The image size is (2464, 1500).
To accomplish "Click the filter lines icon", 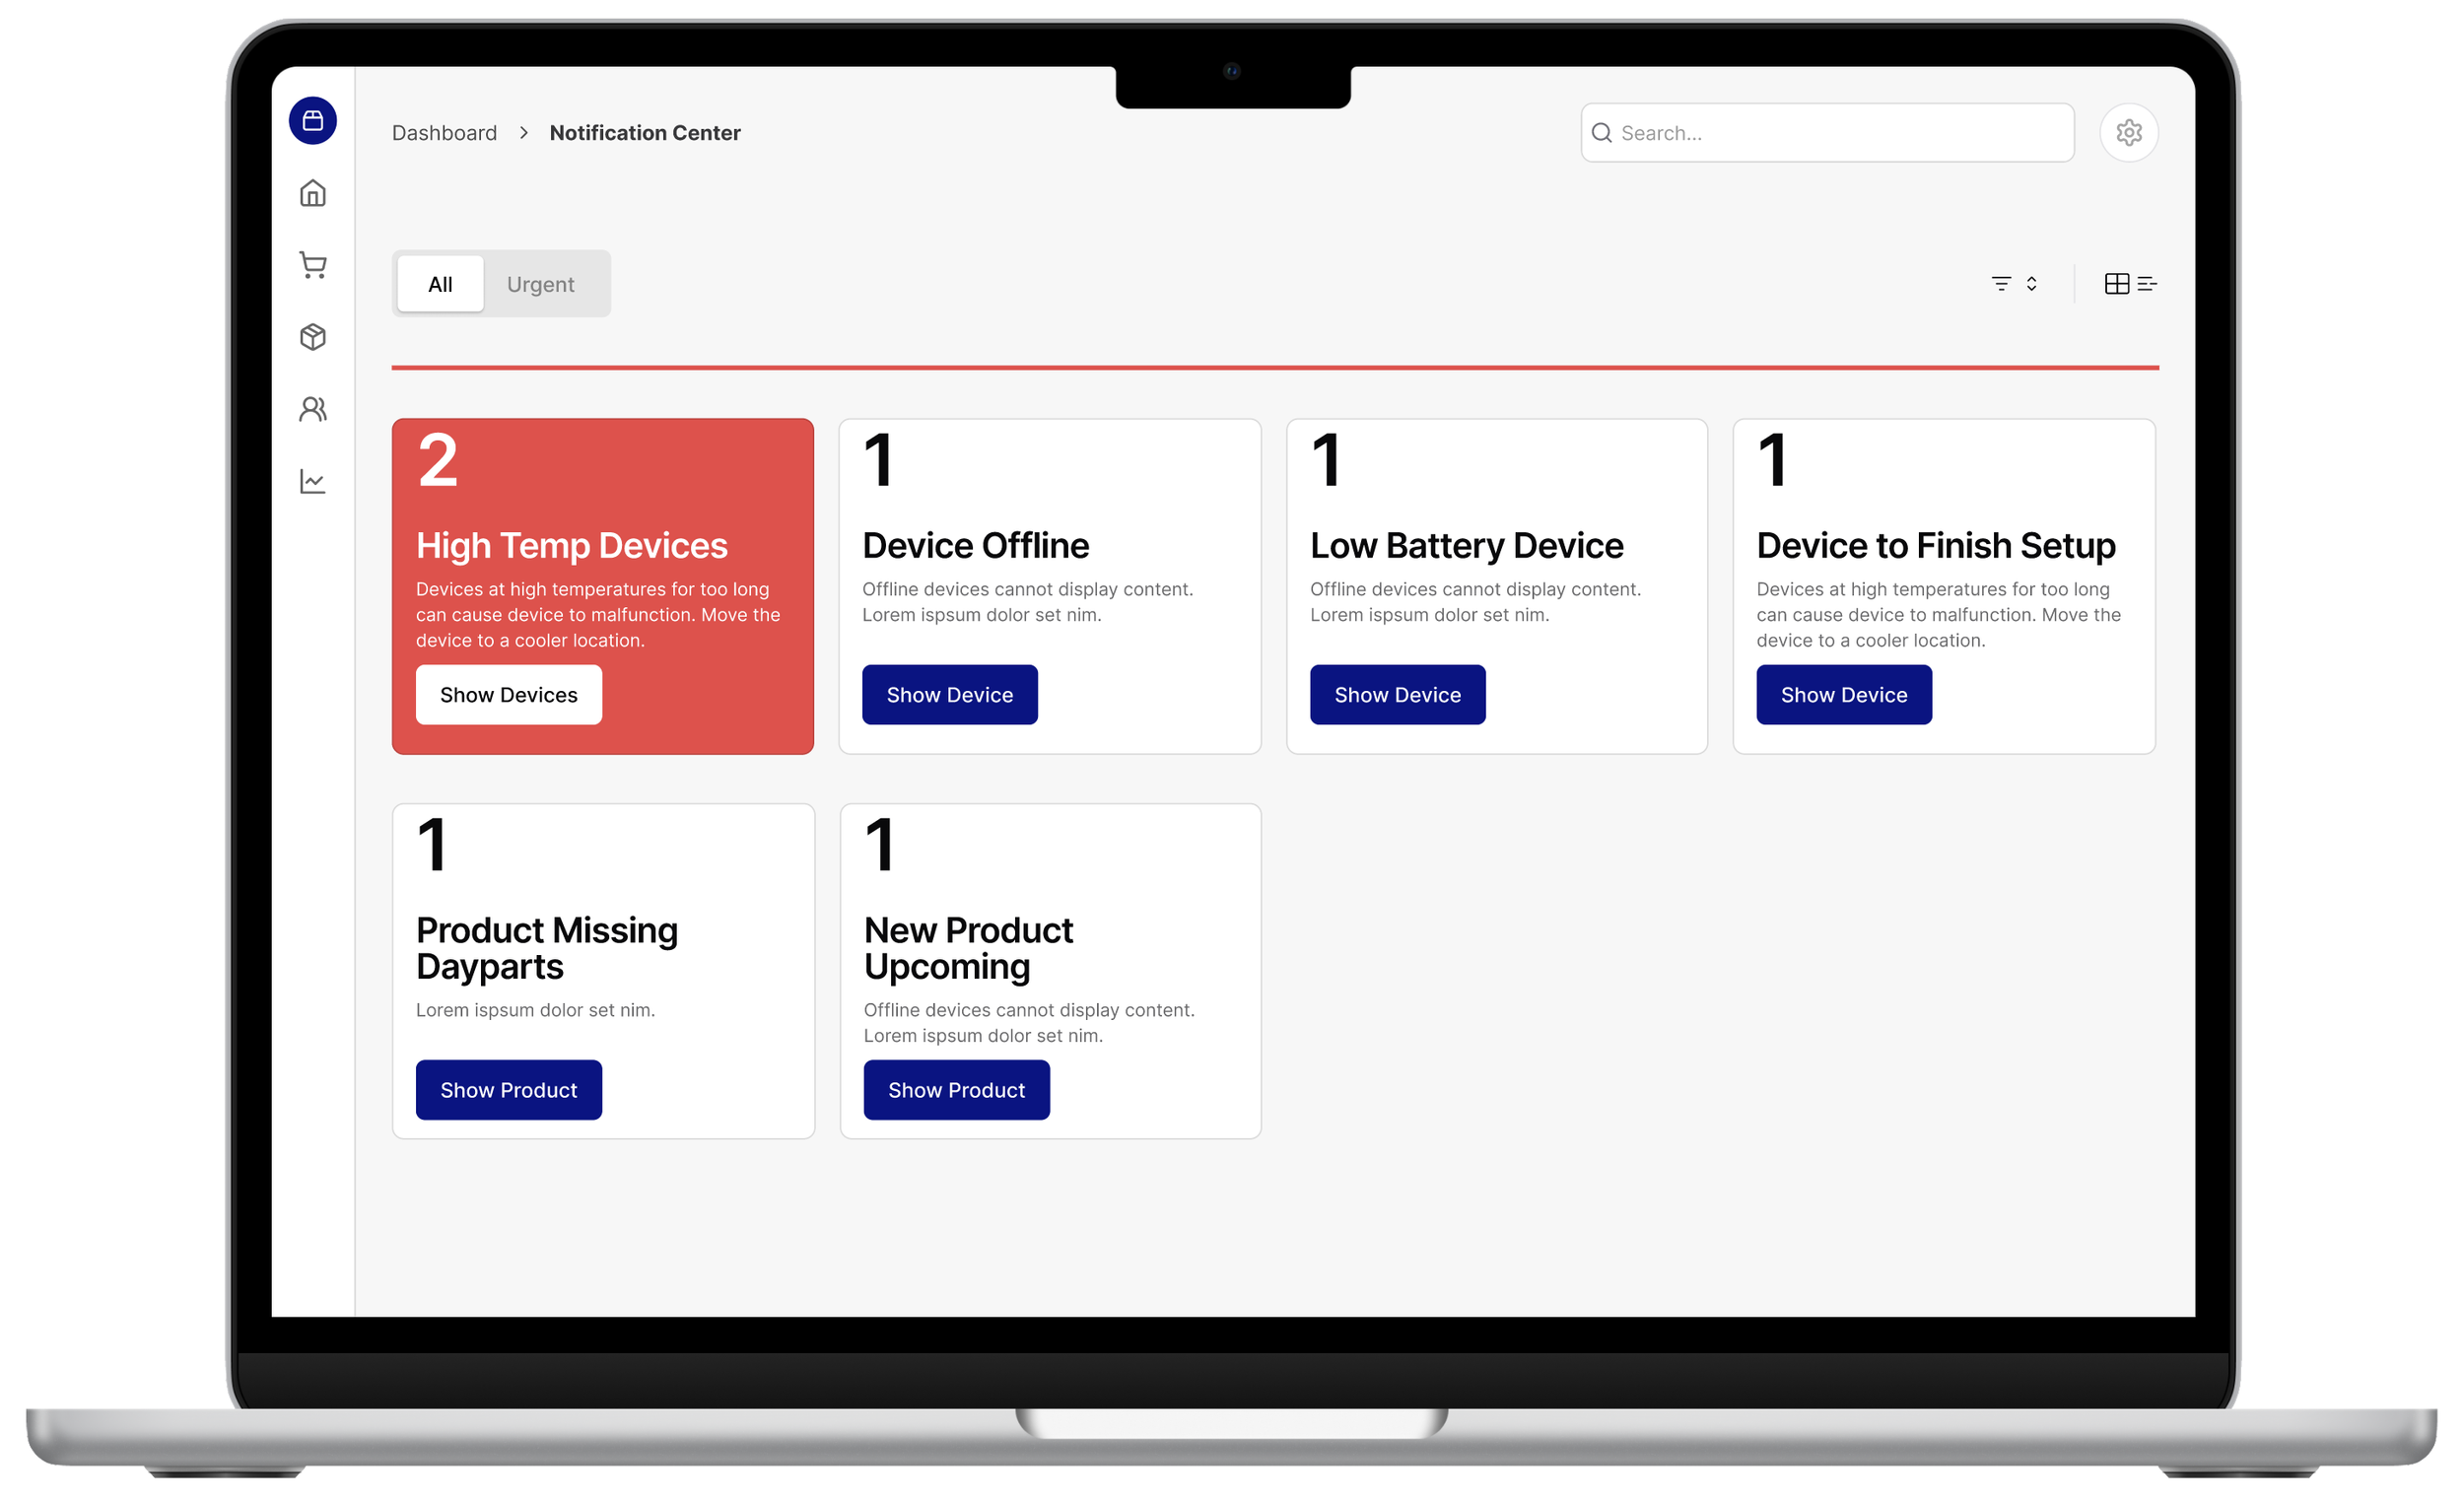I will [x=2000, y=284].
